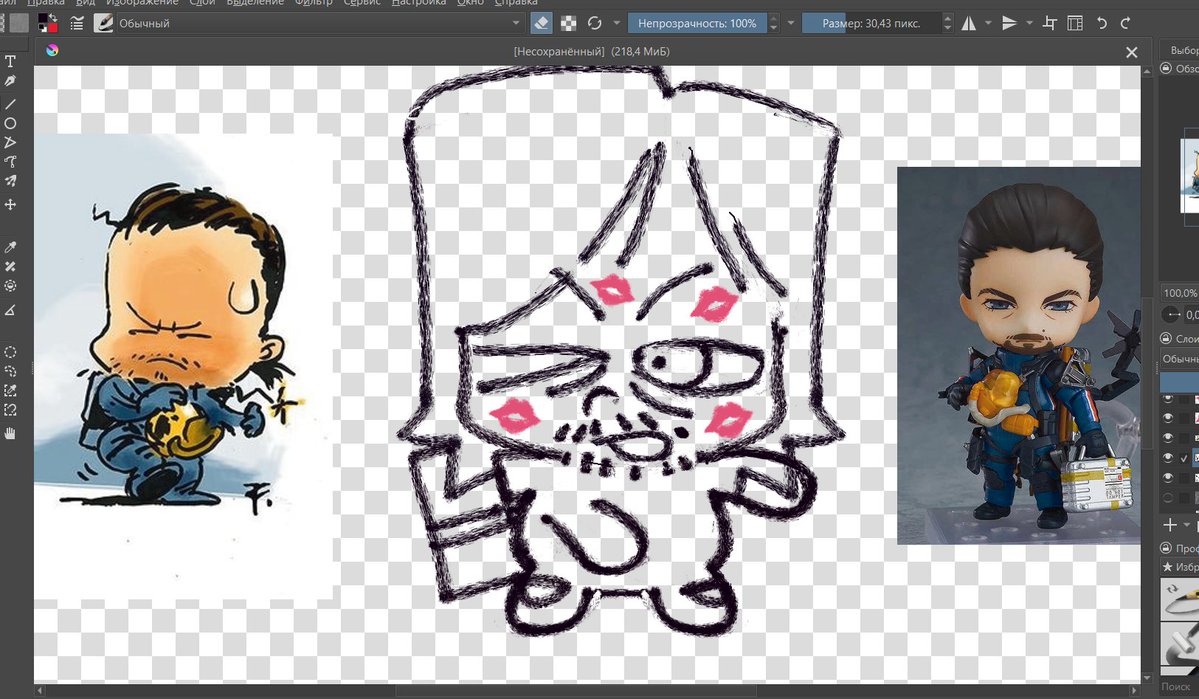Select the Move tool
Viewport: 1199px width, 699px height.
click(x=11, y=205)
